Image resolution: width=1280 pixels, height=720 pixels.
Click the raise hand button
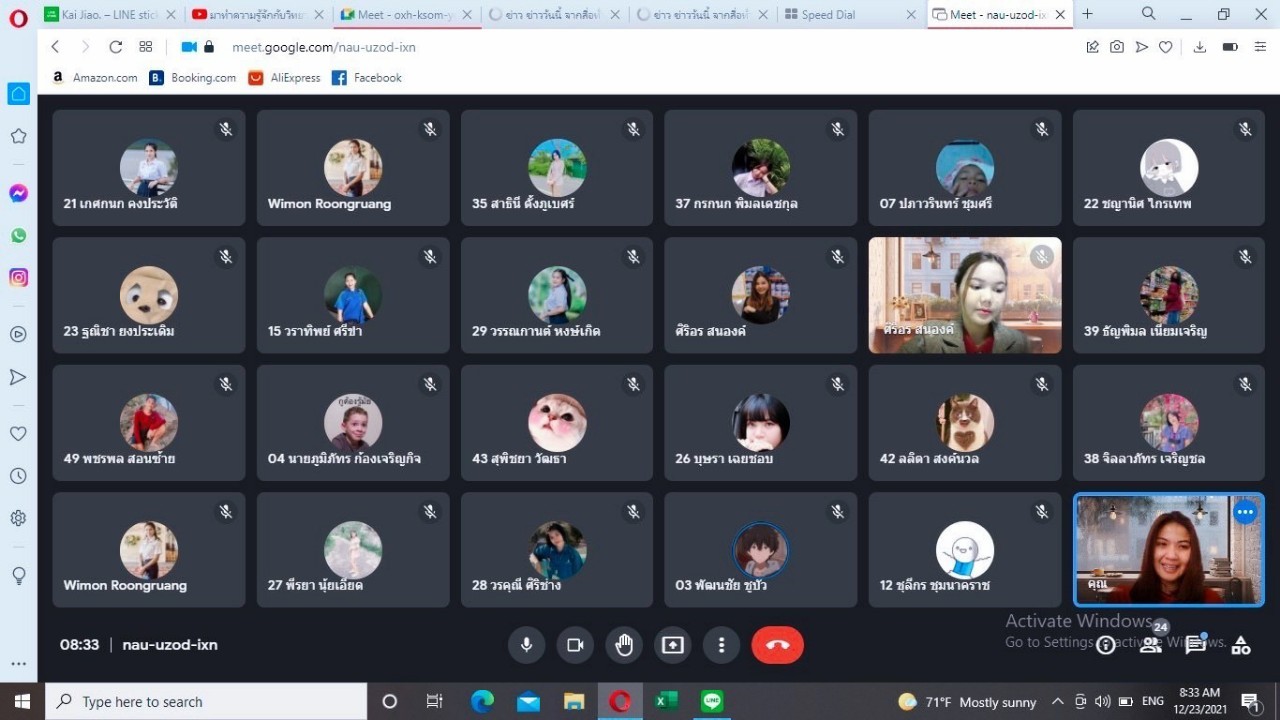[624, 645]
